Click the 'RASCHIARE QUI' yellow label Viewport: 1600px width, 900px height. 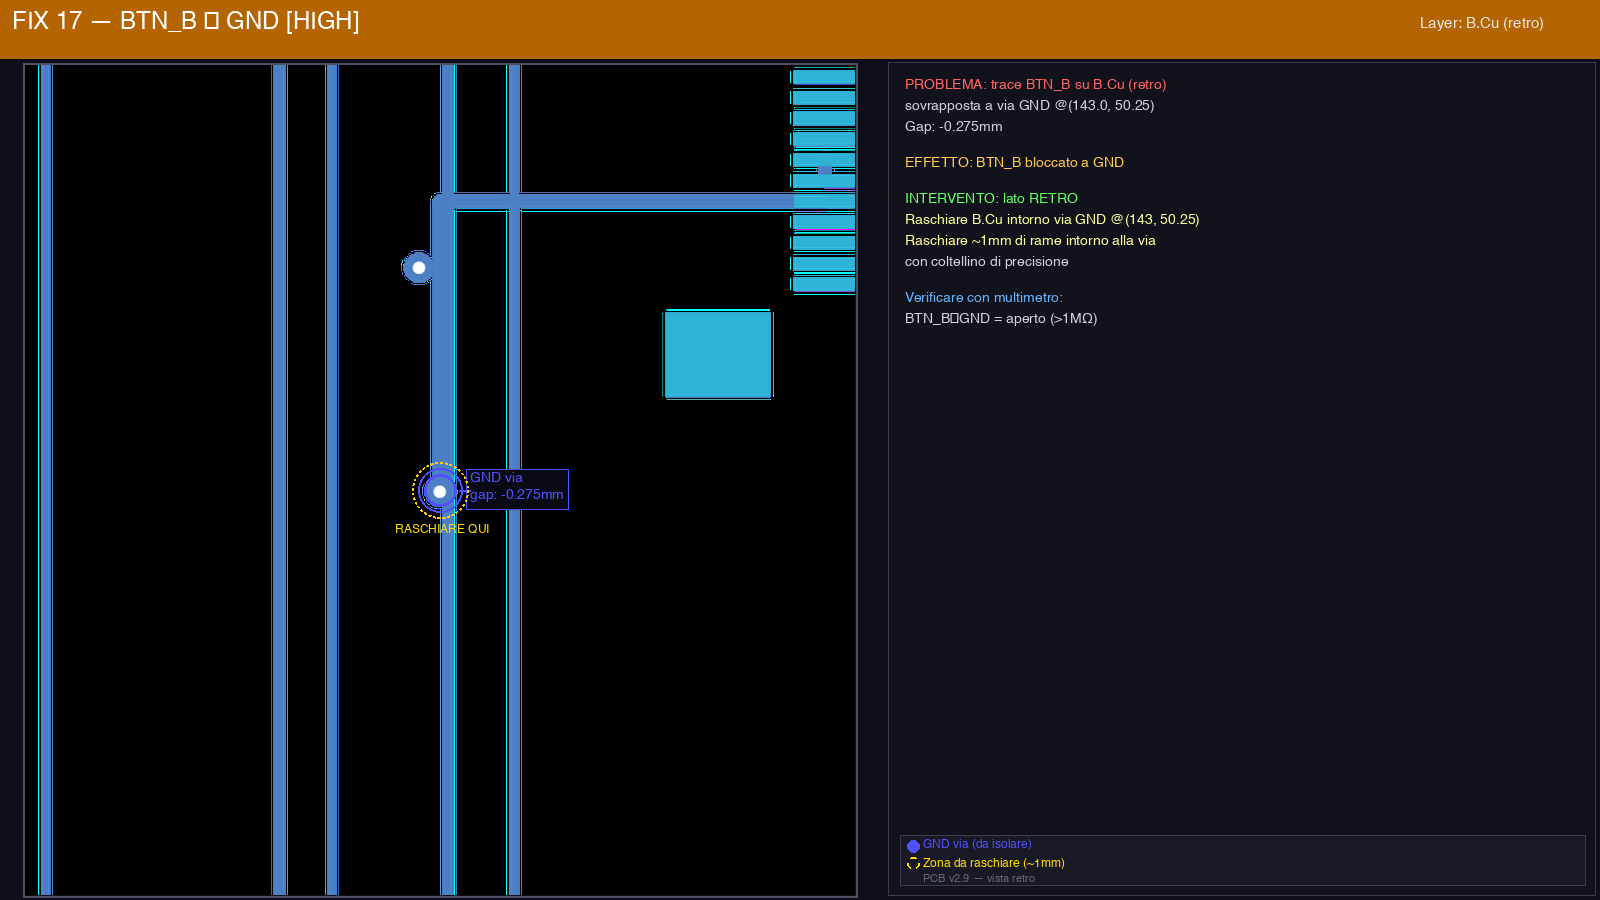(x=442, y=529)
